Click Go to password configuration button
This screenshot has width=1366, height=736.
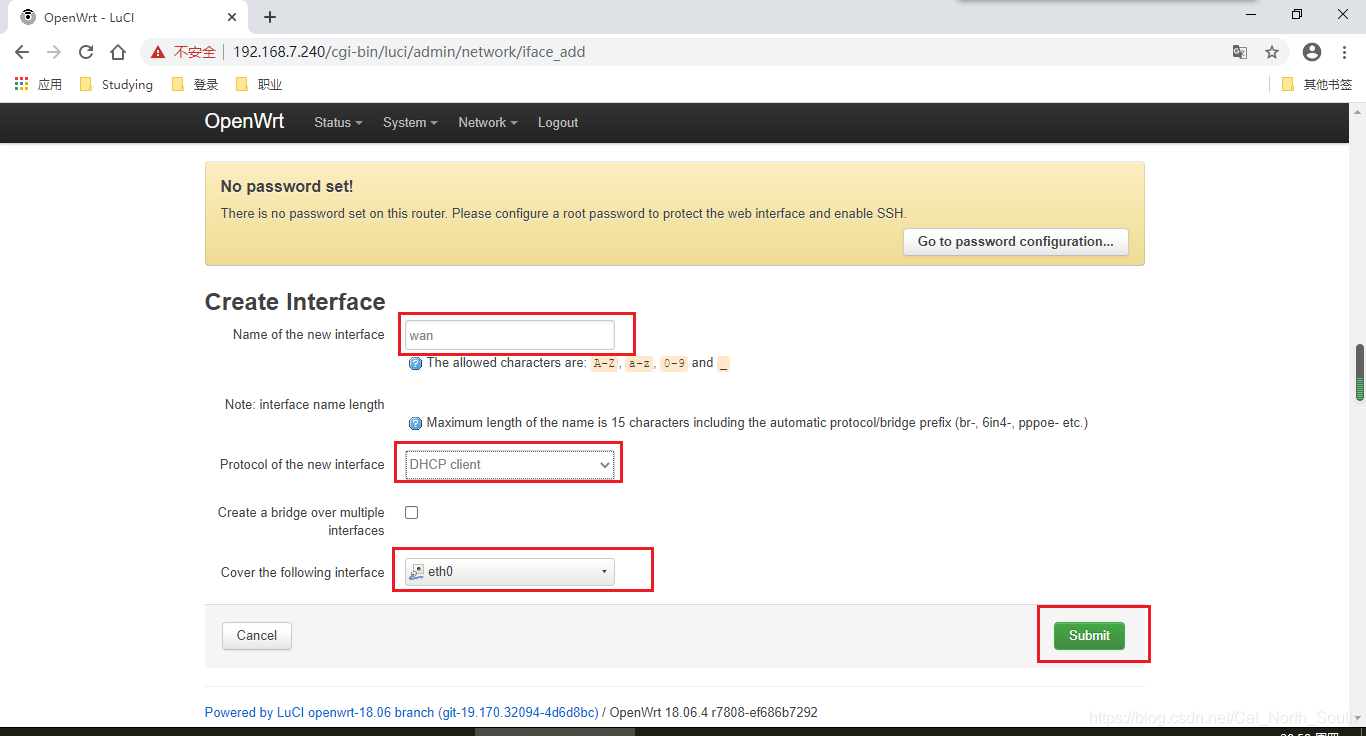1015,241
